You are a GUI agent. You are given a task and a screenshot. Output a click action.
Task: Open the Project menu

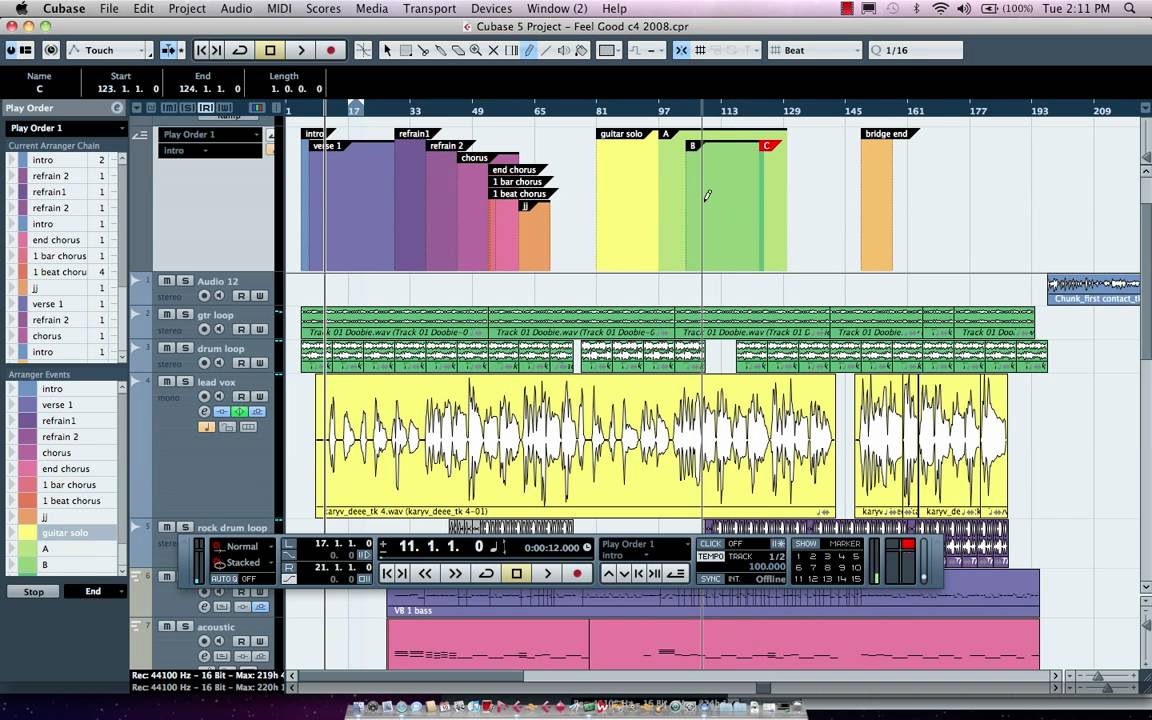[187, 9]
